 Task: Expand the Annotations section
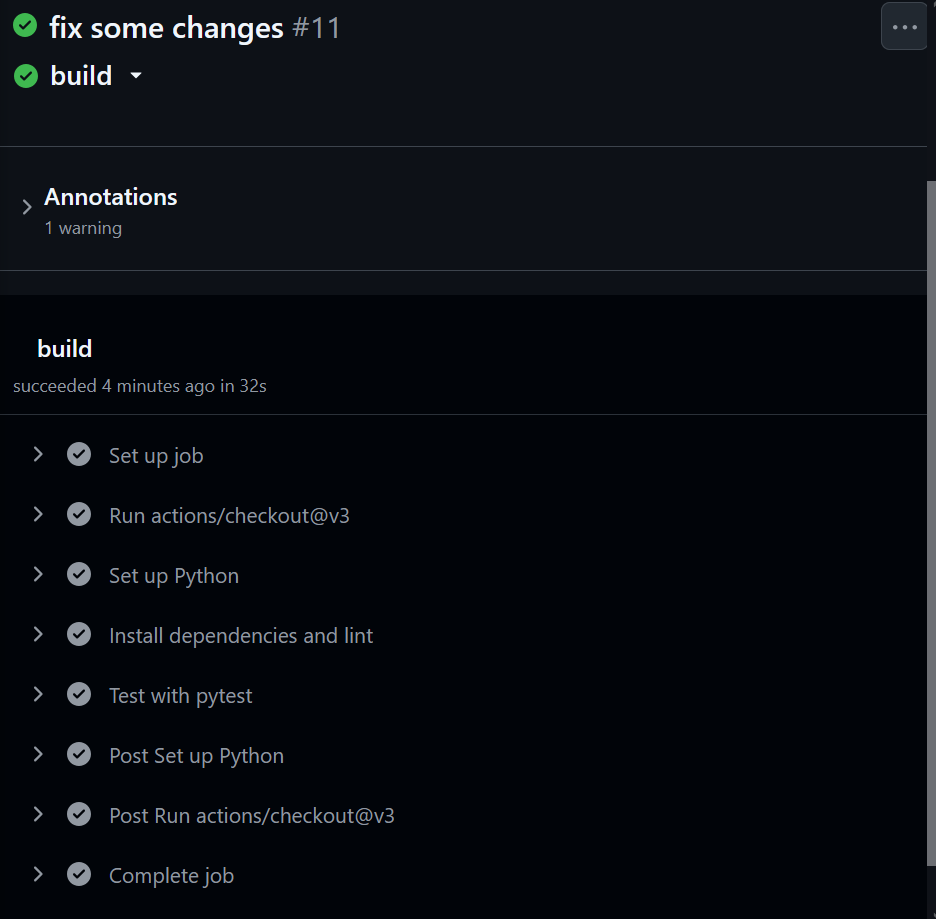pos(27,208)
